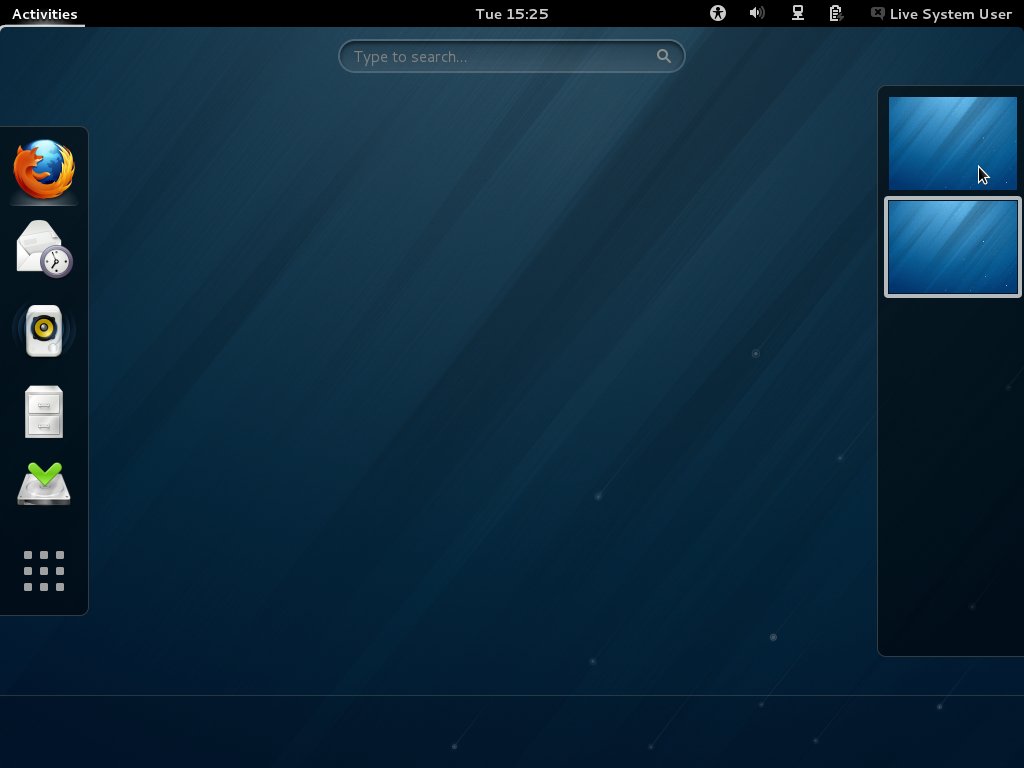
Task: Click the battery power status icon
Action: coord(836,14)
